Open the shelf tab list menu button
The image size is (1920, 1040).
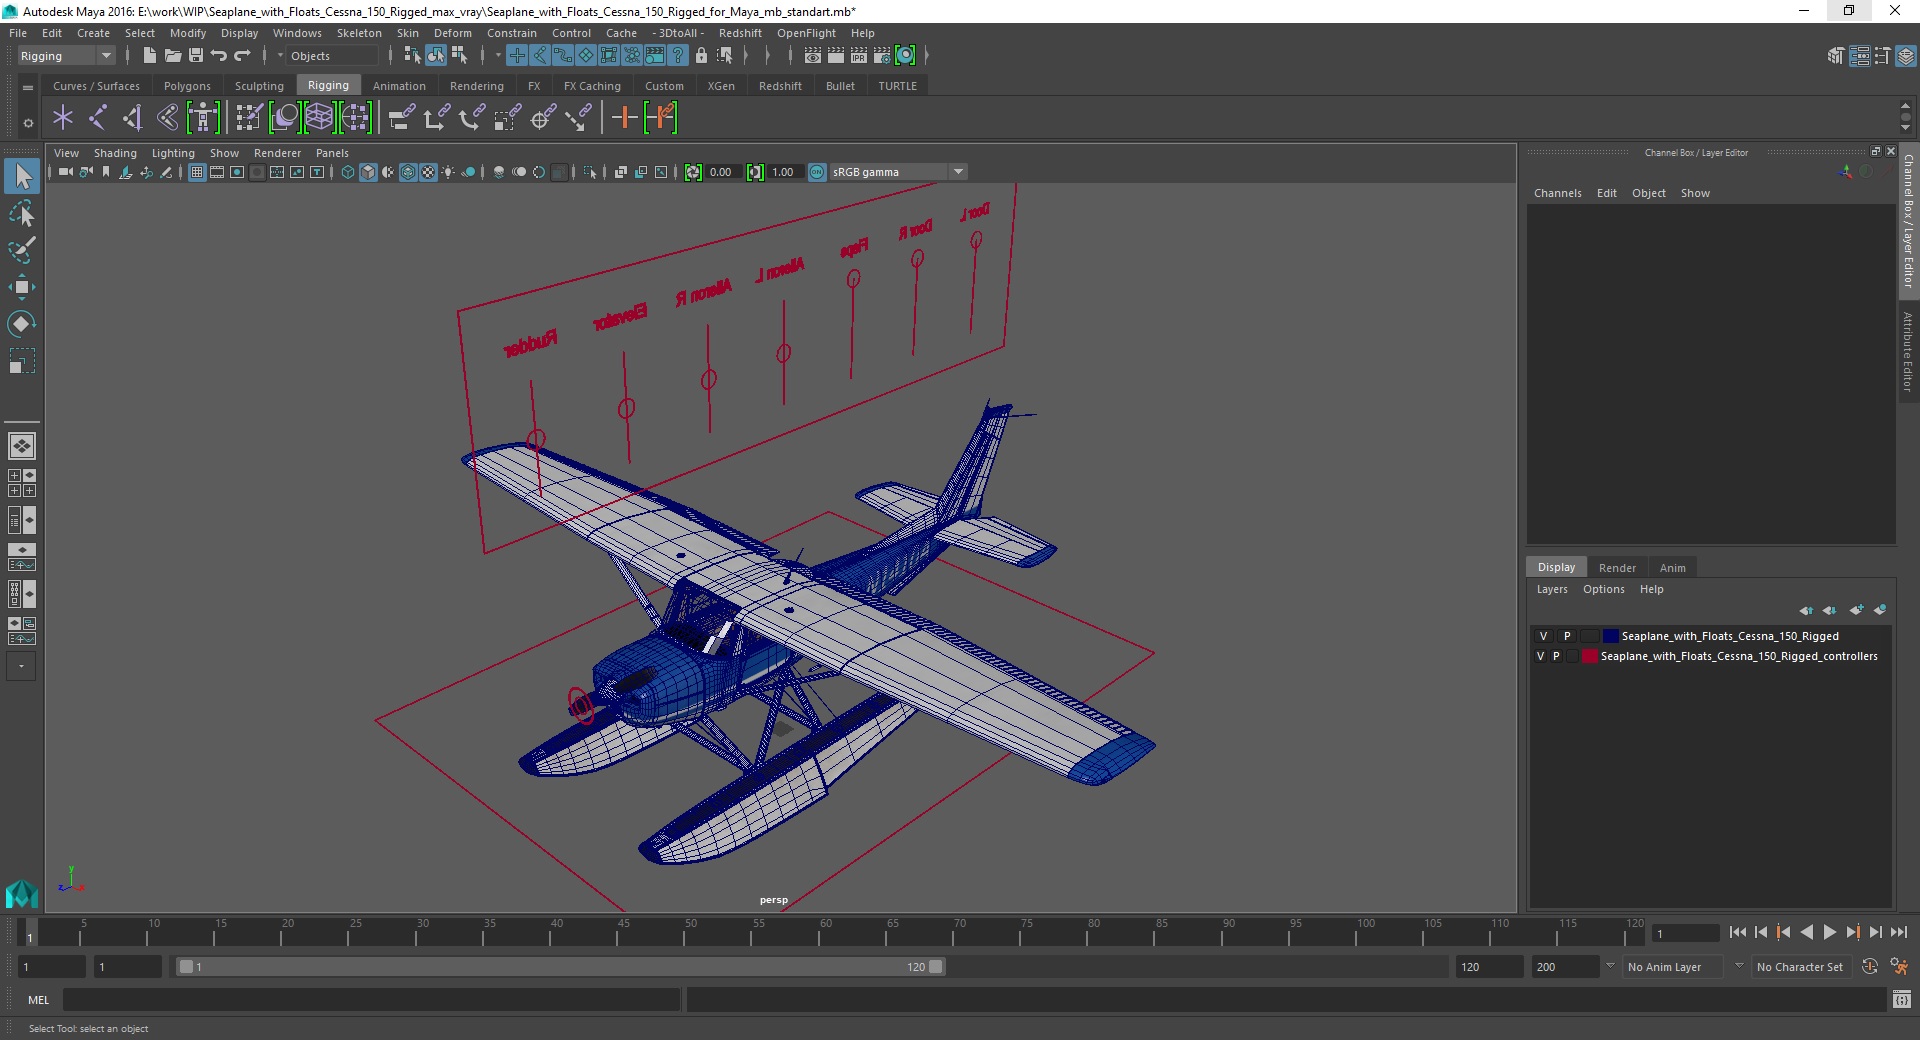click(x=28, y=87)
